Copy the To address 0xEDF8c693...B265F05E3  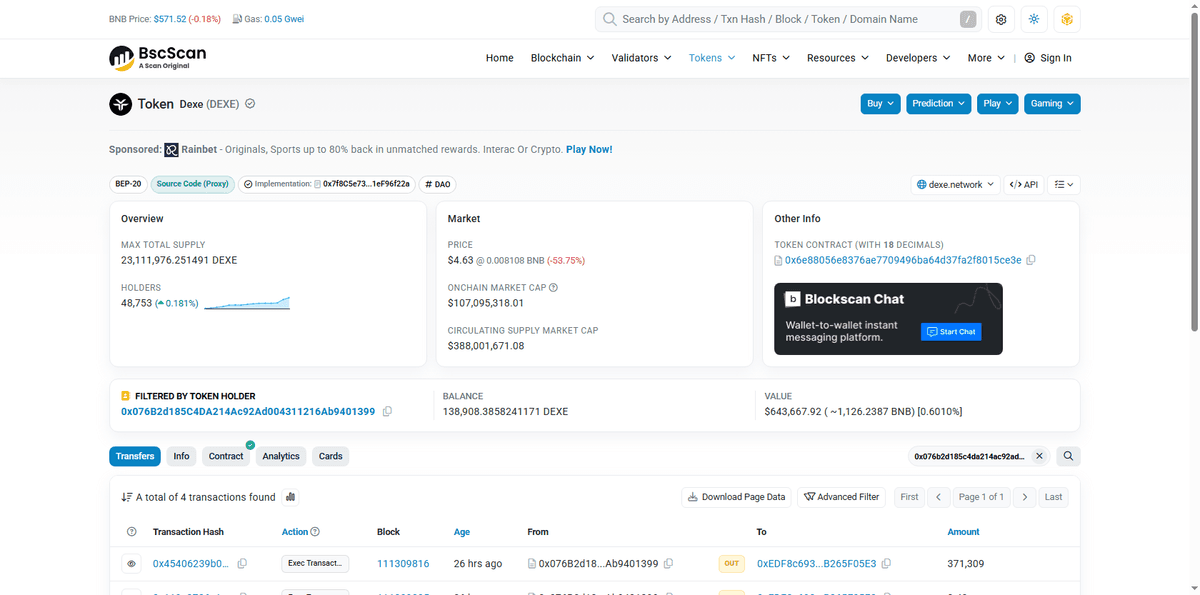tap(886, 564)
